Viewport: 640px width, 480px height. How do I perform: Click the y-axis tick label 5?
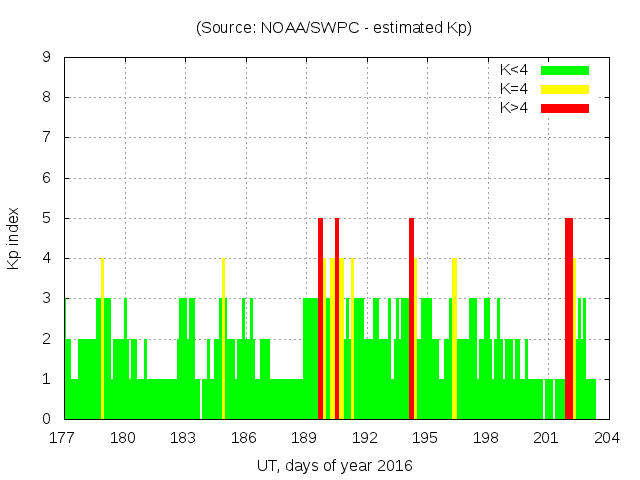(47, 218)
